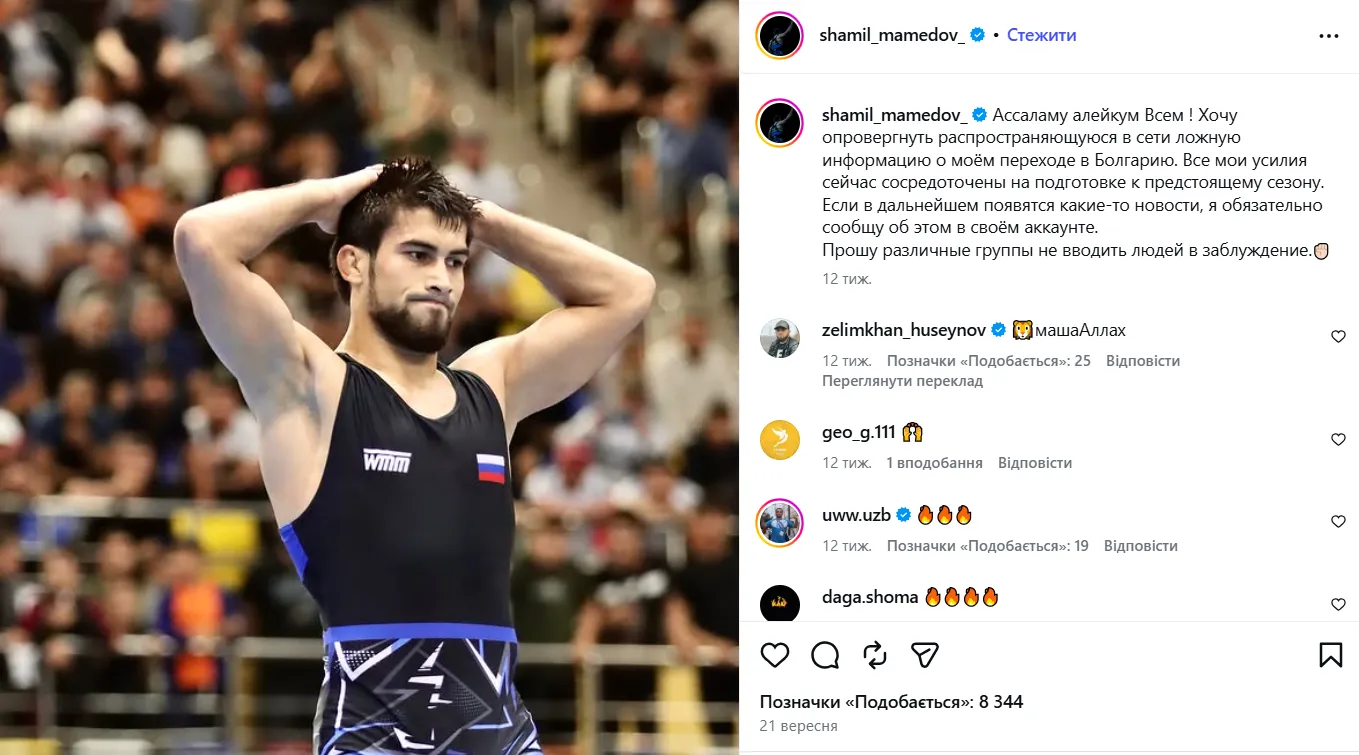Like the post with the heart icon

coord(775,655)
